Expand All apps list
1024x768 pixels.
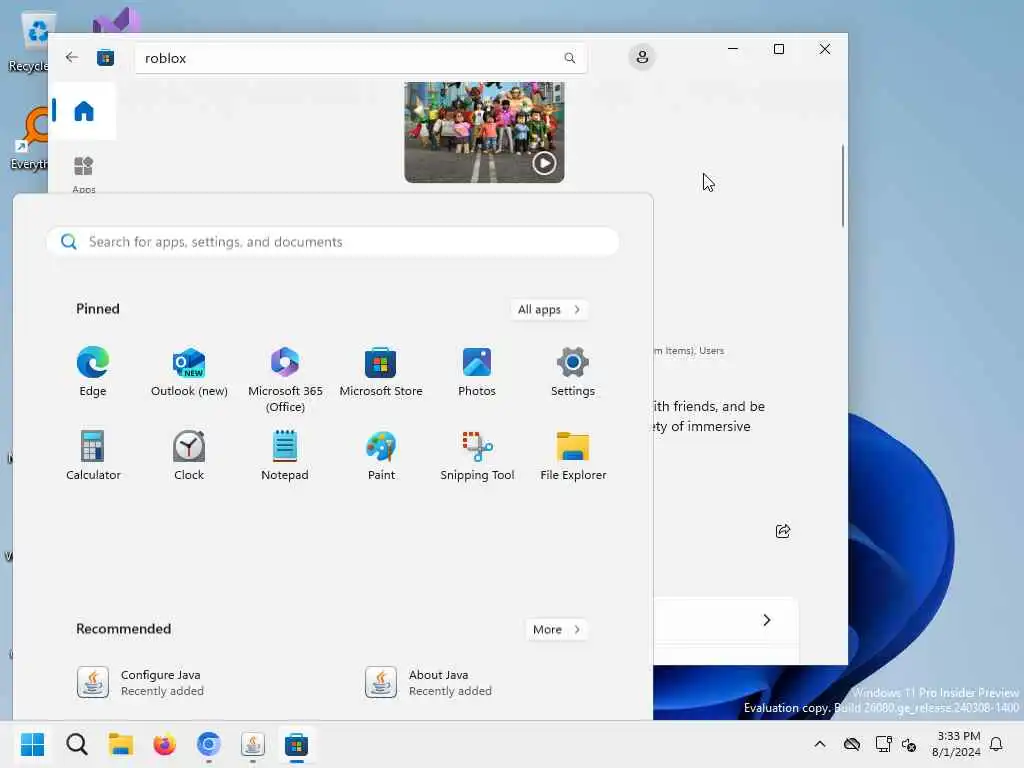pyautogui.click(x=549, y=310)
